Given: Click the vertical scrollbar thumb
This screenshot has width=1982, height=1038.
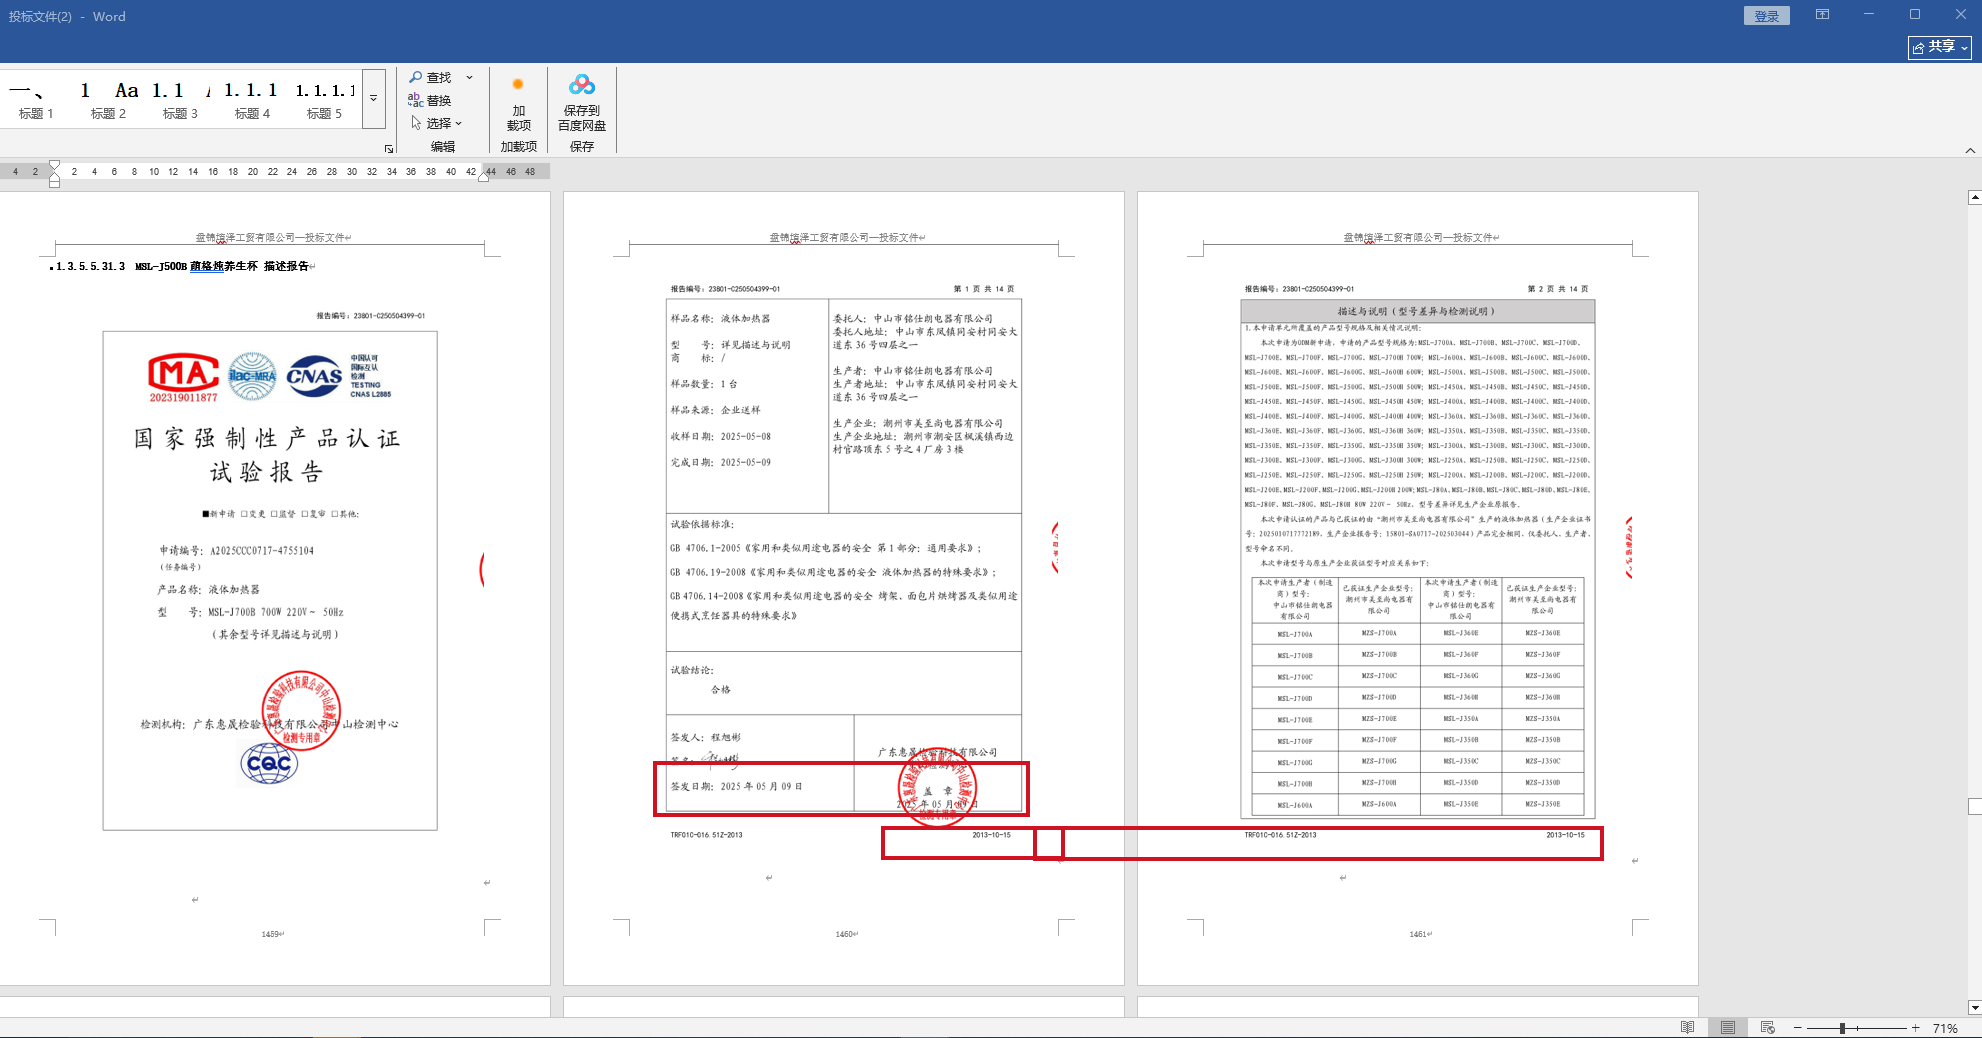Looking at the screenshot, I should [1974, 806].
